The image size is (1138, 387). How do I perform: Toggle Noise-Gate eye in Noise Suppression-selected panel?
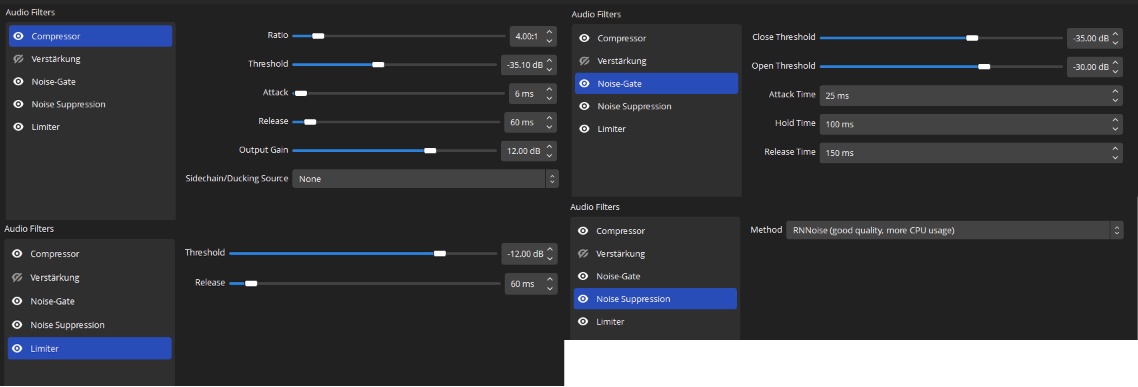582,277
